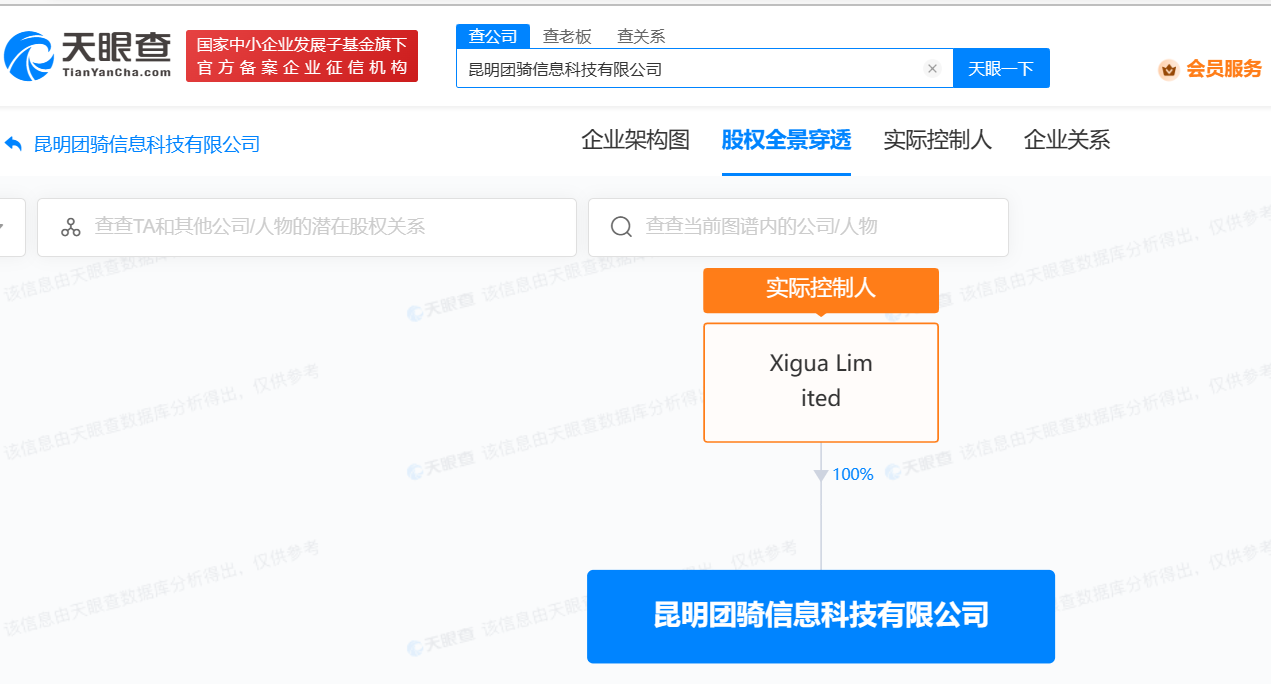Switch to the 查老板 search tab
The width and height of the screenshot is (1271, 684).
[x=567, y=36]
